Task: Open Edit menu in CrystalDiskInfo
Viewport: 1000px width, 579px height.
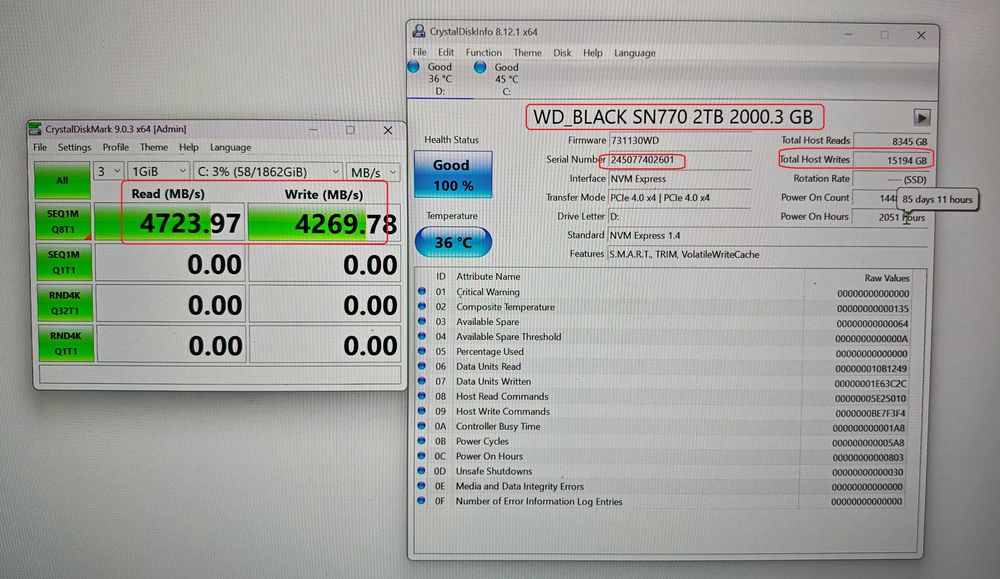Action: click(x=446, y=52)
